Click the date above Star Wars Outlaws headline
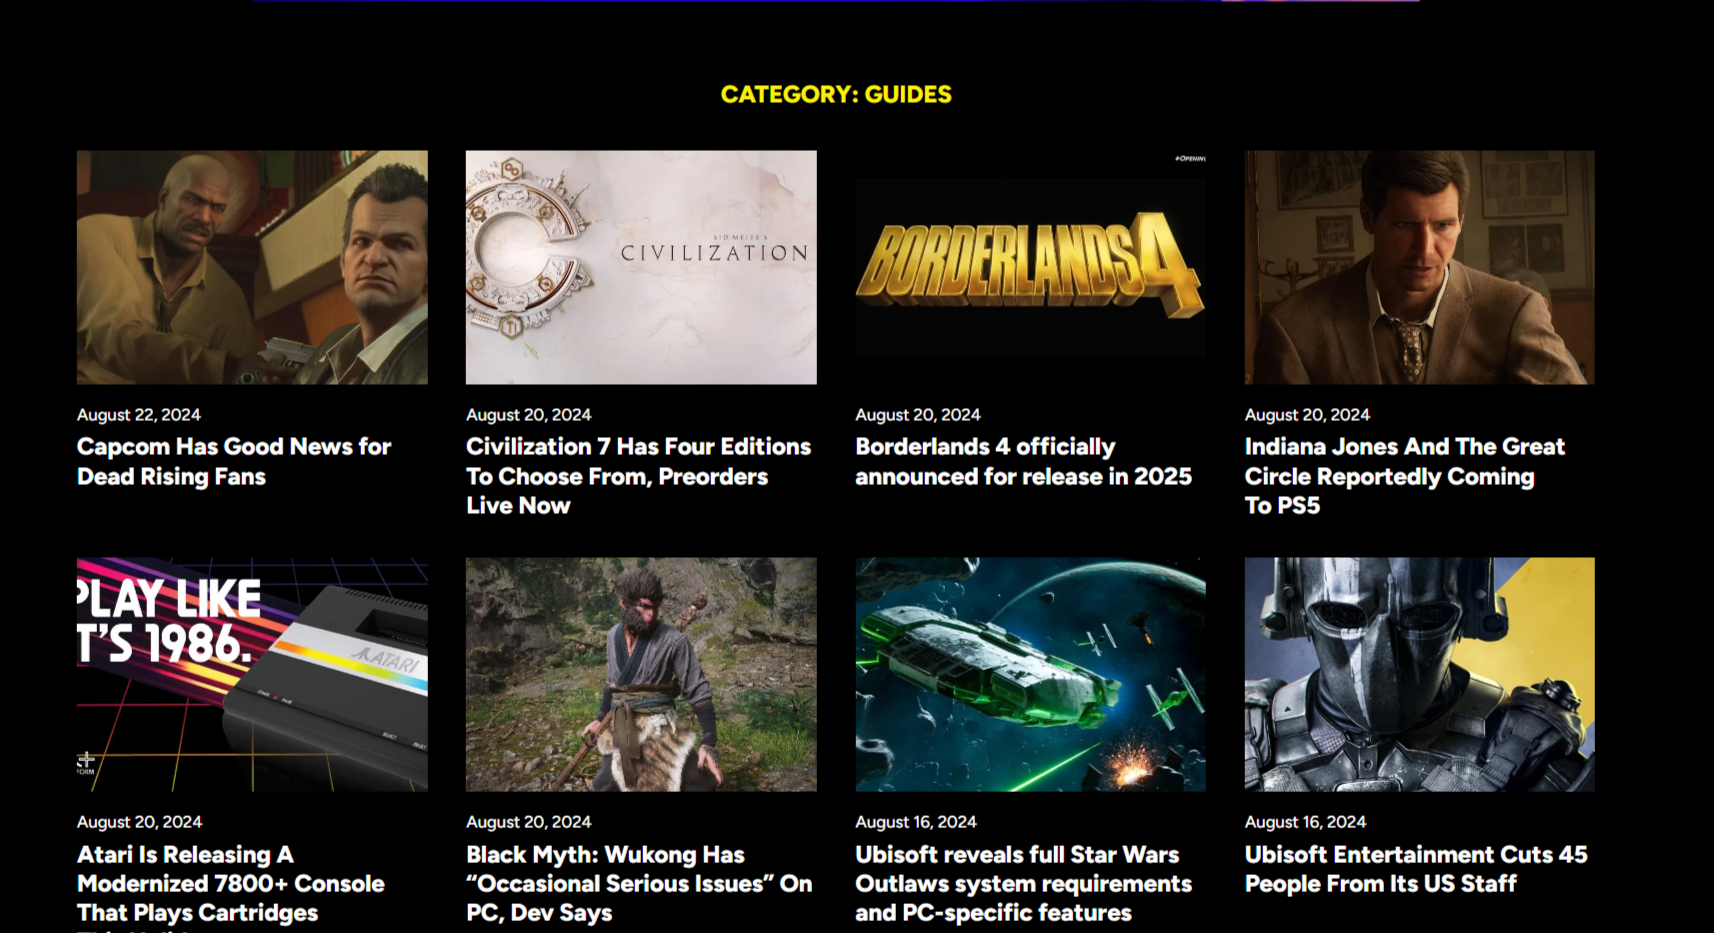Image resolution: width=1714 pixels, height=933 pixels. (915, 822)
